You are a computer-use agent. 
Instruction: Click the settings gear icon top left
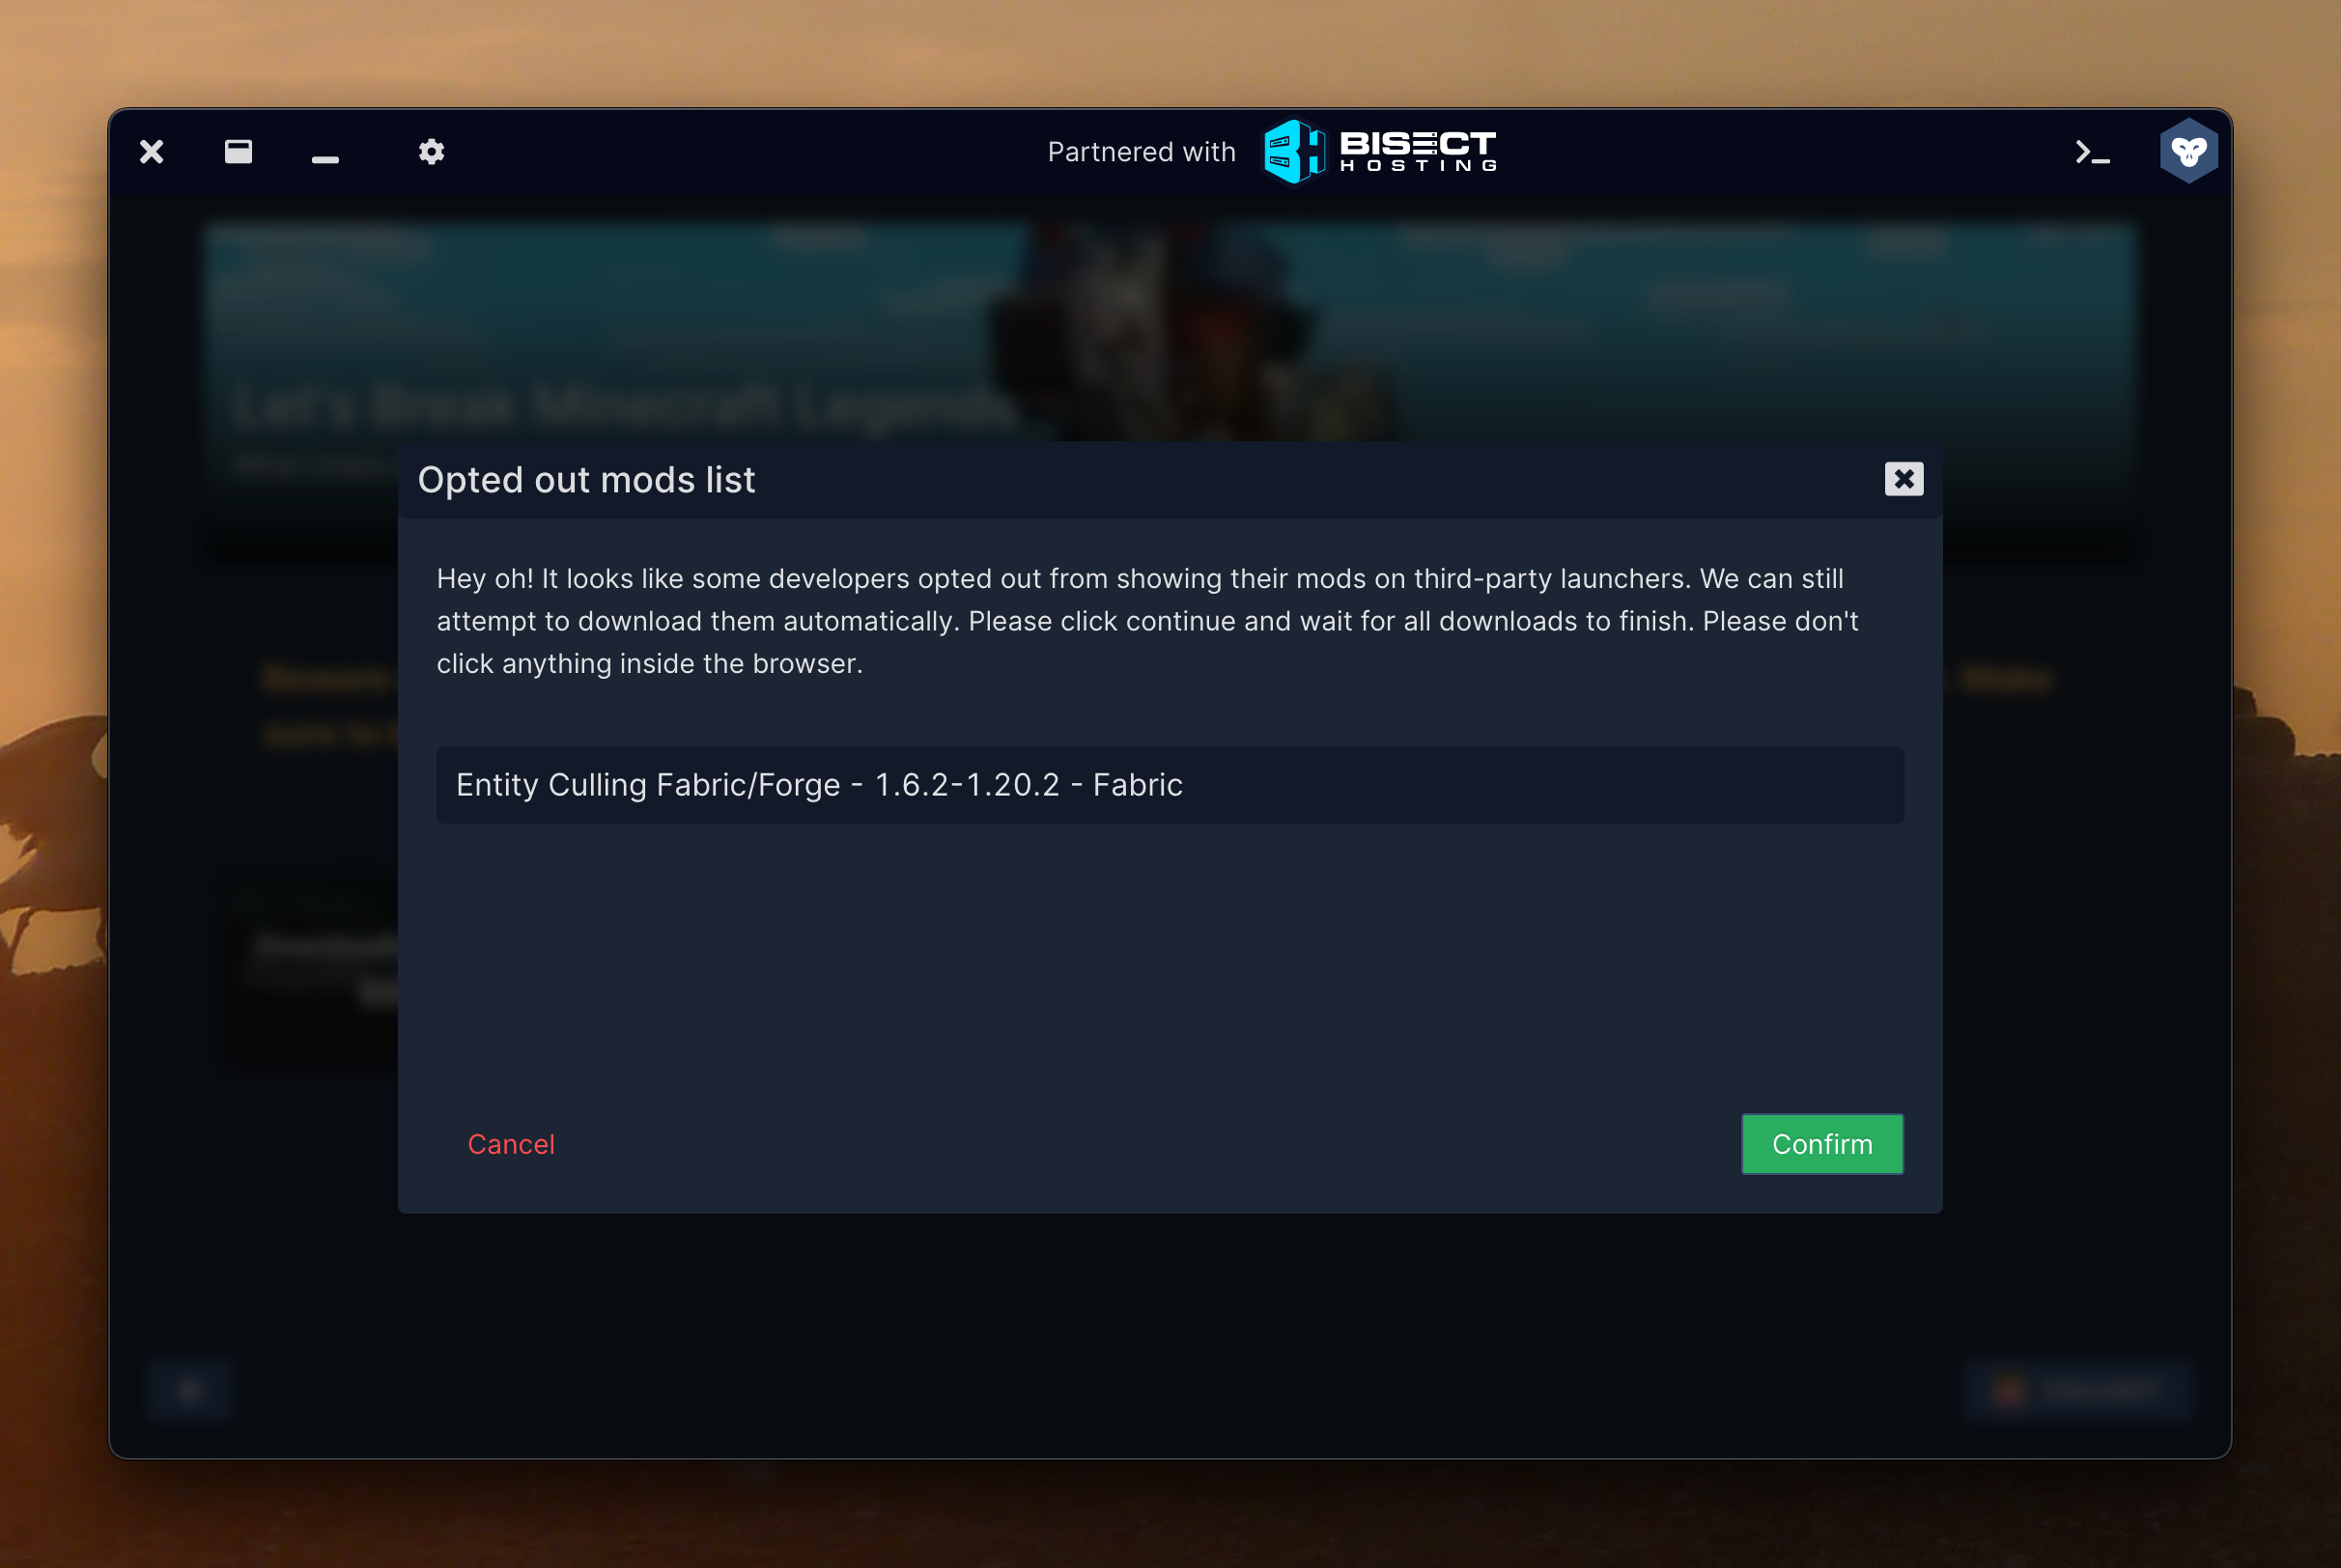click(x=431, y=154)
